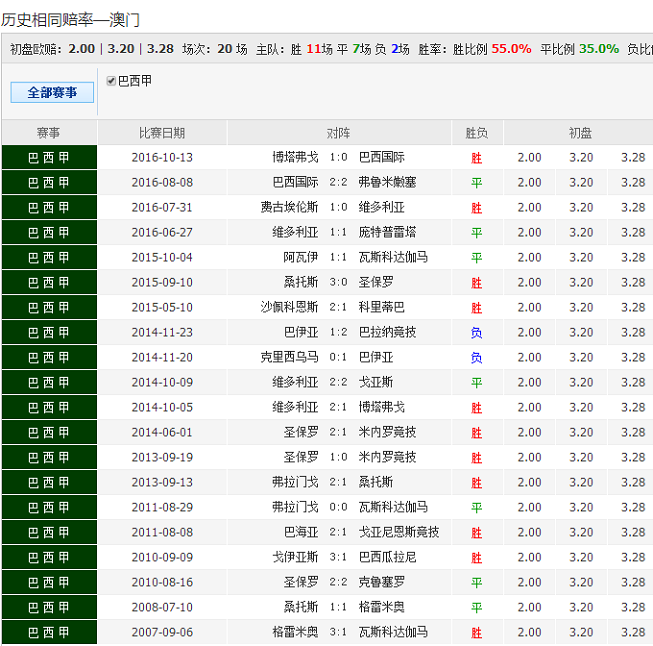This screenshot has height=646, width=653.
Task: Open the 0:0 score link
Action: tap(338, 507)
